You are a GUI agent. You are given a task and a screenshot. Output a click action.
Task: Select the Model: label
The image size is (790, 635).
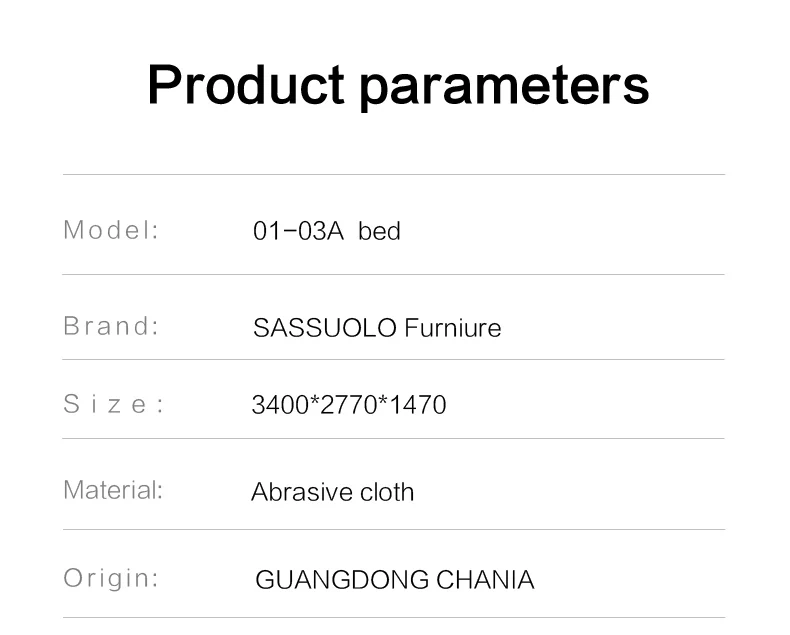point(111,230)
